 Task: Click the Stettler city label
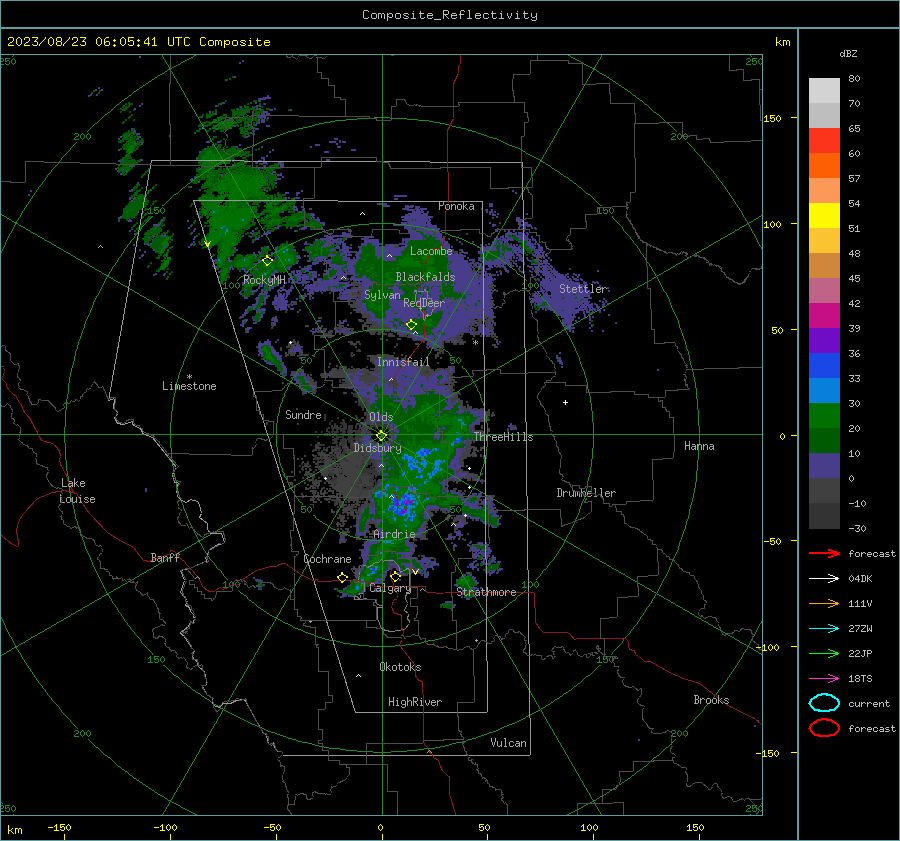click(x=583, y=289)
